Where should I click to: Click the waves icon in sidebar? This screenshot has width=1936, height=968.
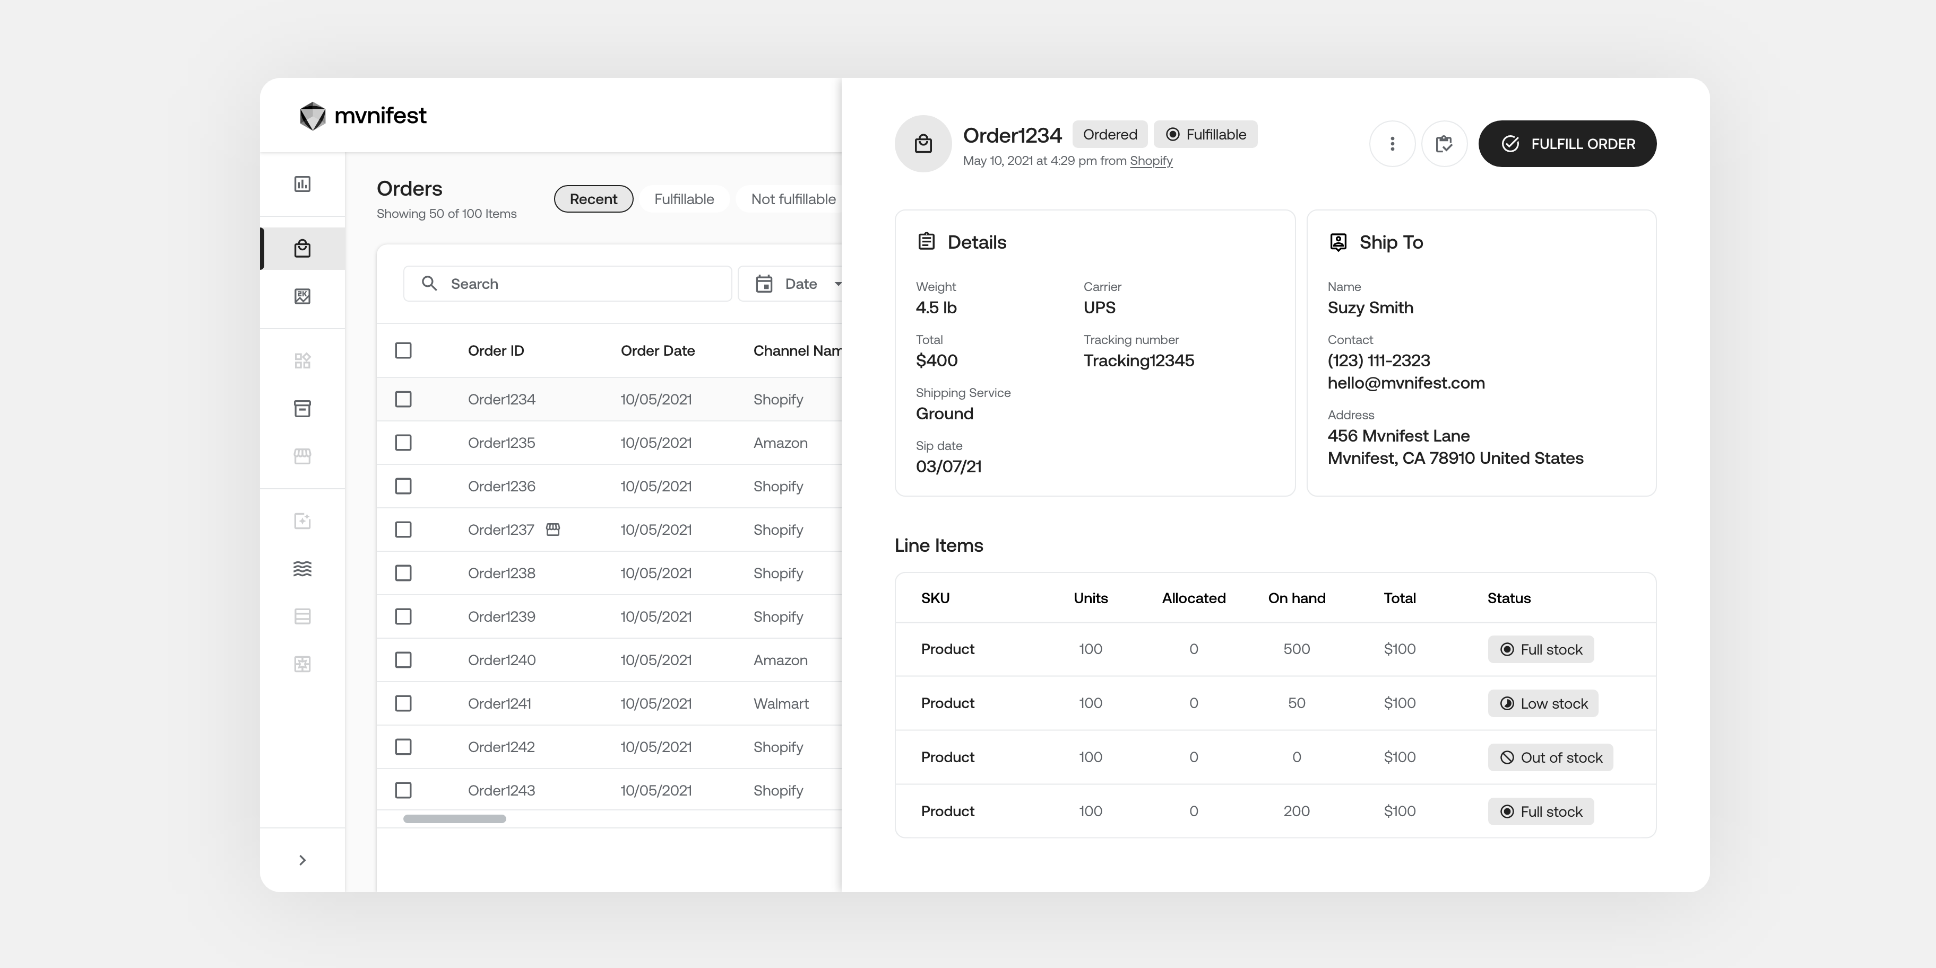tap(302, 568)
